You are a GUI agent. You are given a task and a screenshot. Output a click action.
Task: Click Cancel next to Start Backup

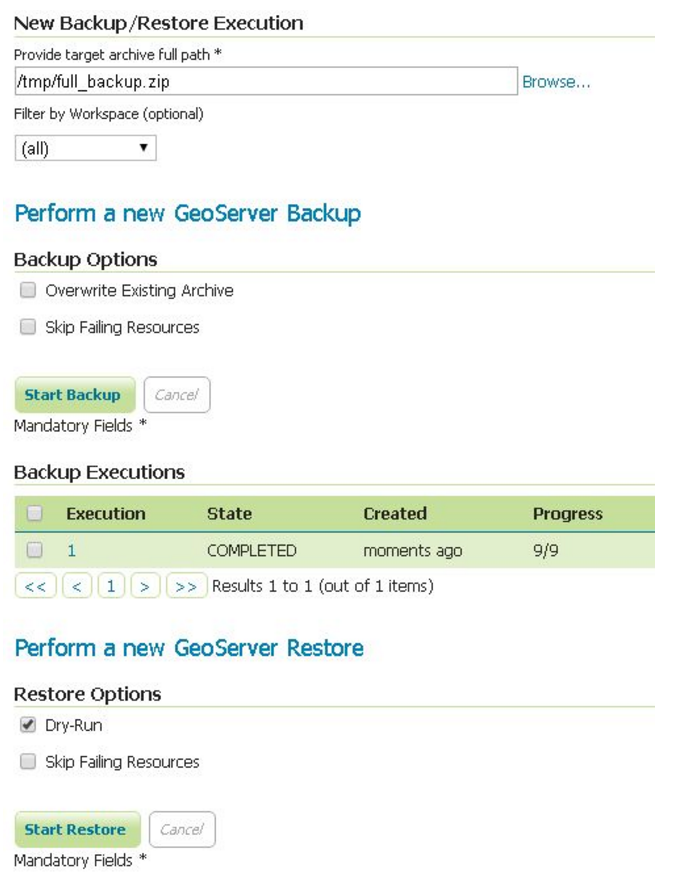tap(177, 395)
